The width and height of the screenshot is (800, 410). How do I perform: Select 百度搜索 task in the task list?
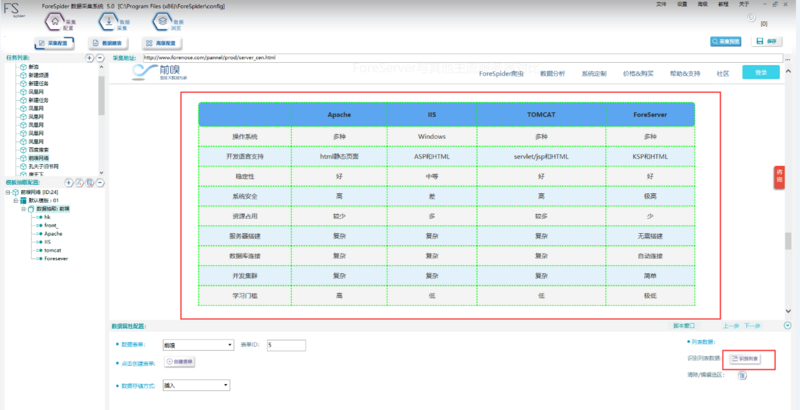[38, 150]
